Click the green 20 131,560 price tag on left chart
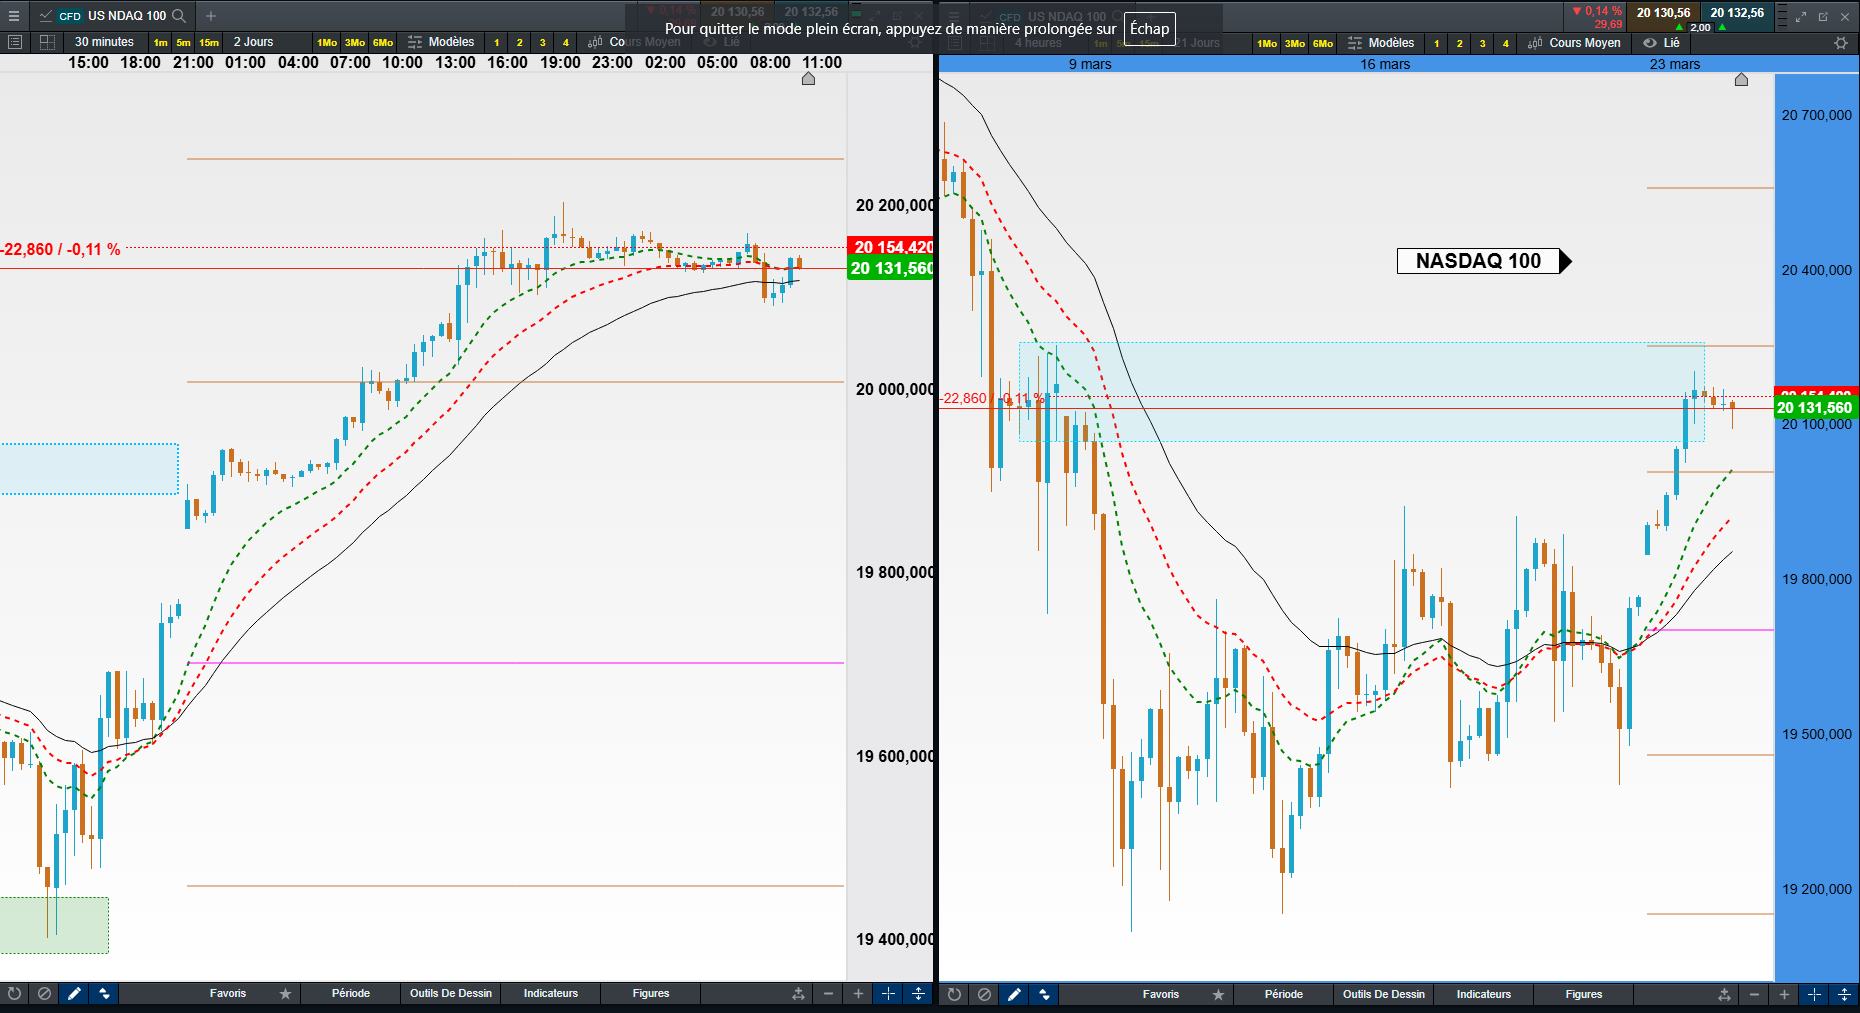 pyautogui.click(x=890, y=268)
